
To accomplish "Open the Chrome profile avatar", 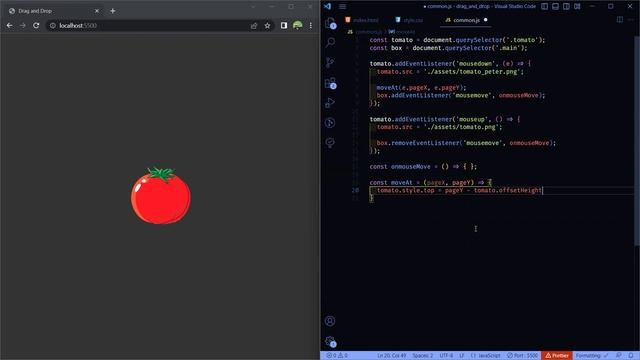I will pyautogui.click(x=298, y=25).
